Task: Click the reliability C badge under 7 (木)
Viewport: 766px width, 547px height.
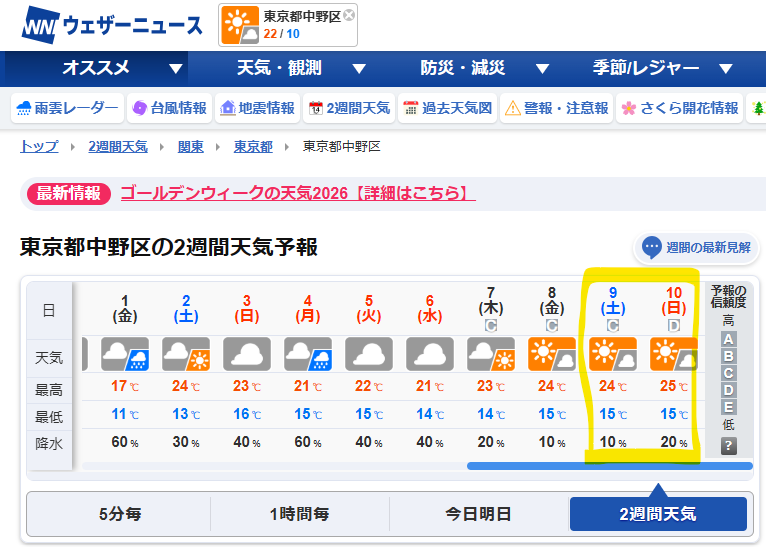Action: 491,325
